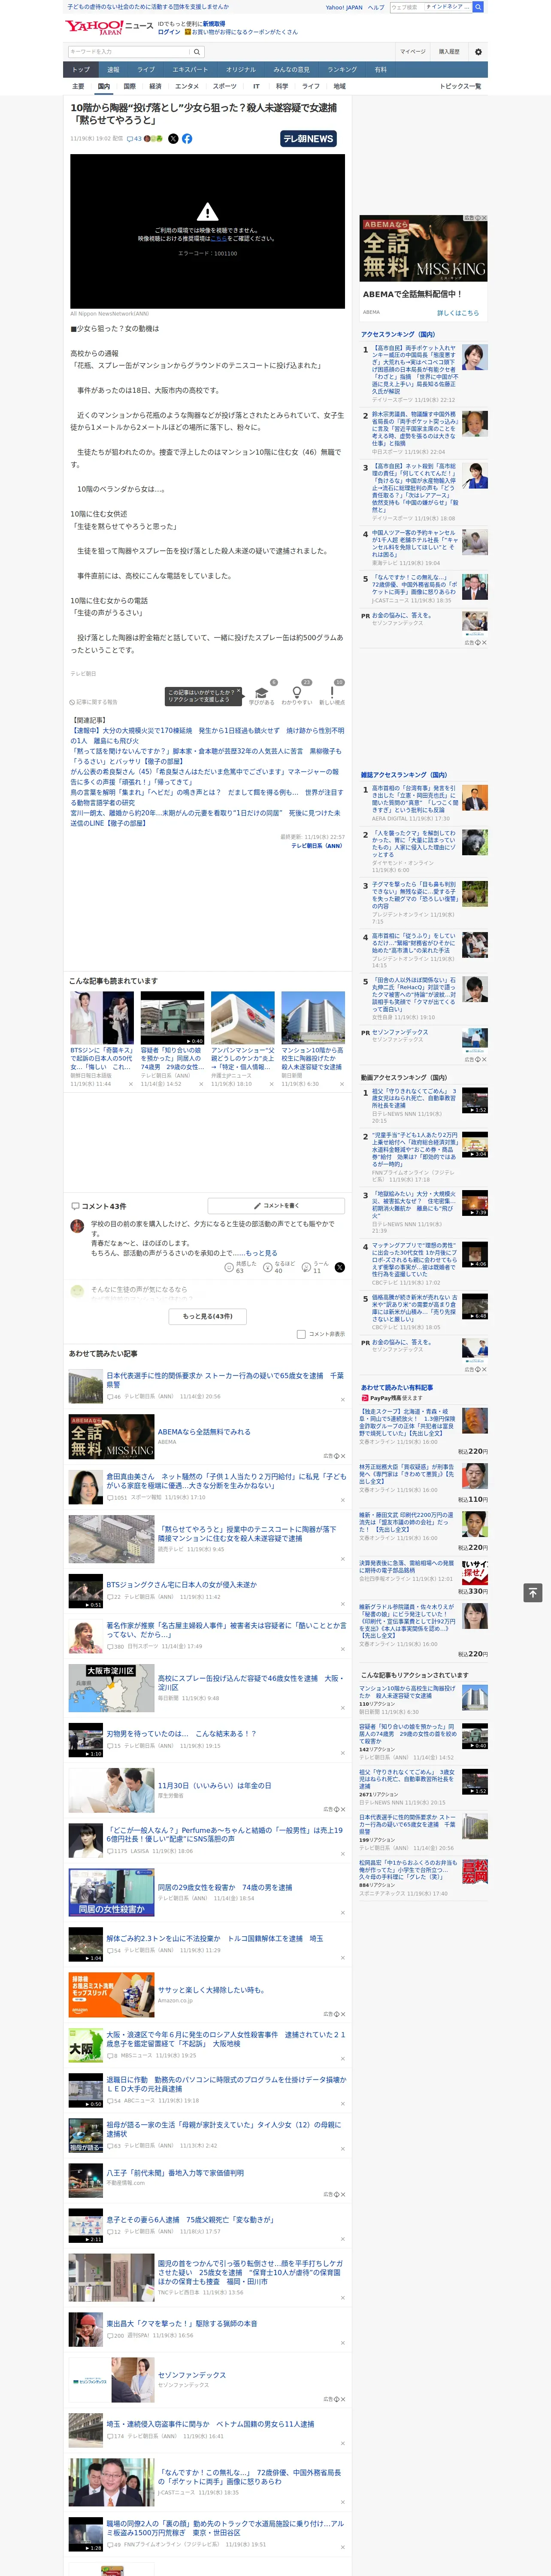Expand the top comment with もっと見る
Screen dimensions: 551x2576
(x=262, y=1253)
